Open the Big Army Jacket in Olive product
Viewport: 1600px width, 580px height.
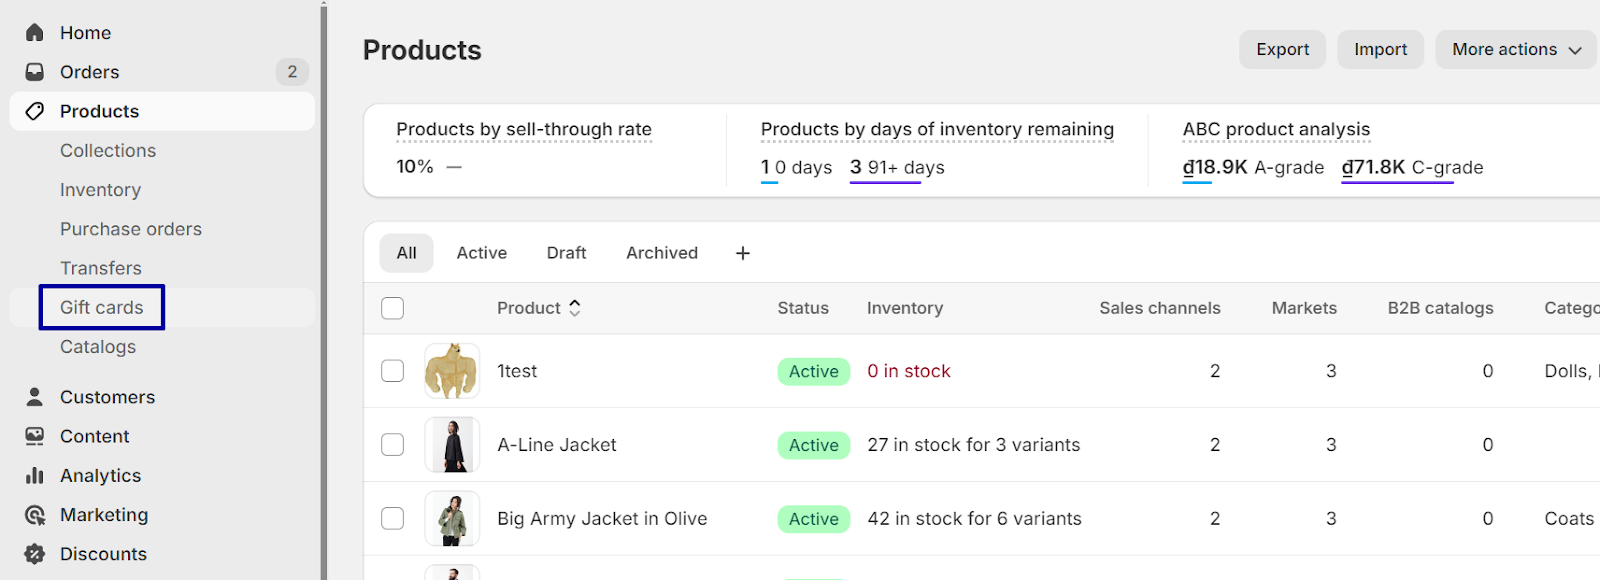click(x=602, y=519)
